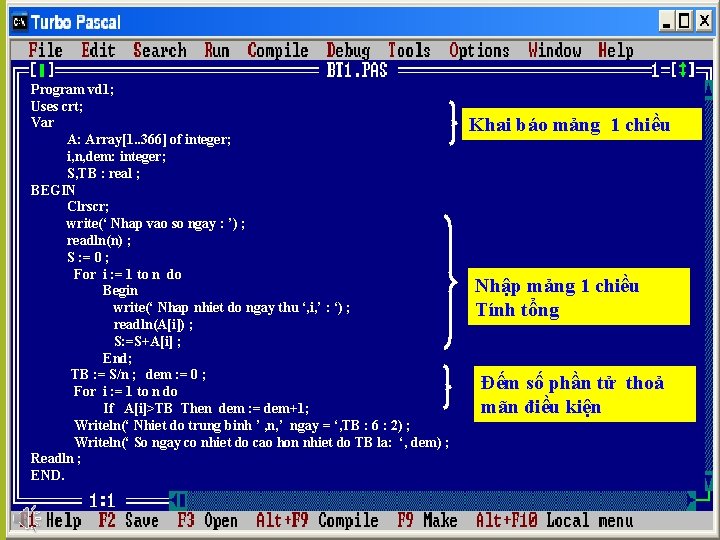Image resolution: width=720 pixels, height=540 pixels.
Task: Click the BT1.PAS window title
Action: [x=357, y=70]
